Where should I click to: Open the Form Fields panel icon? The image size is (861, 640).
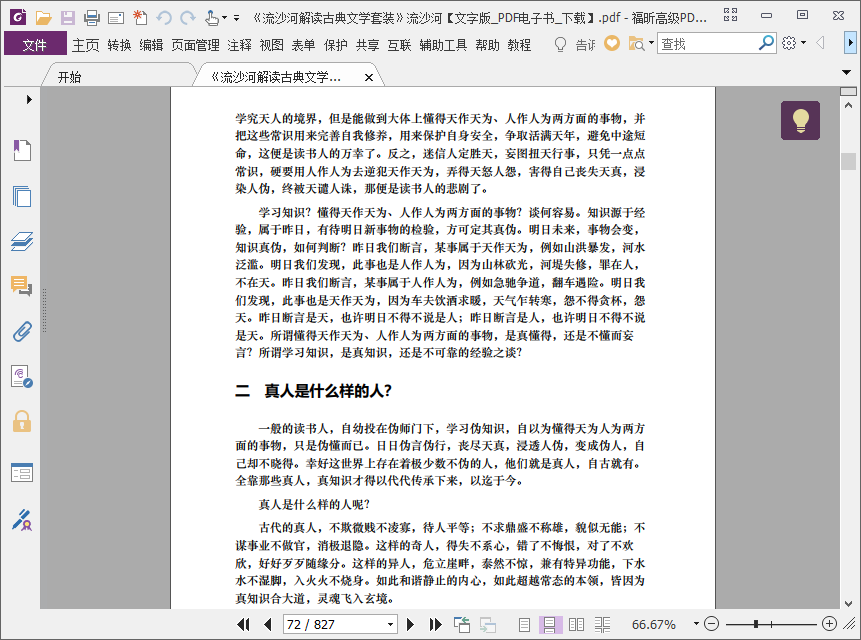[22, 473]
